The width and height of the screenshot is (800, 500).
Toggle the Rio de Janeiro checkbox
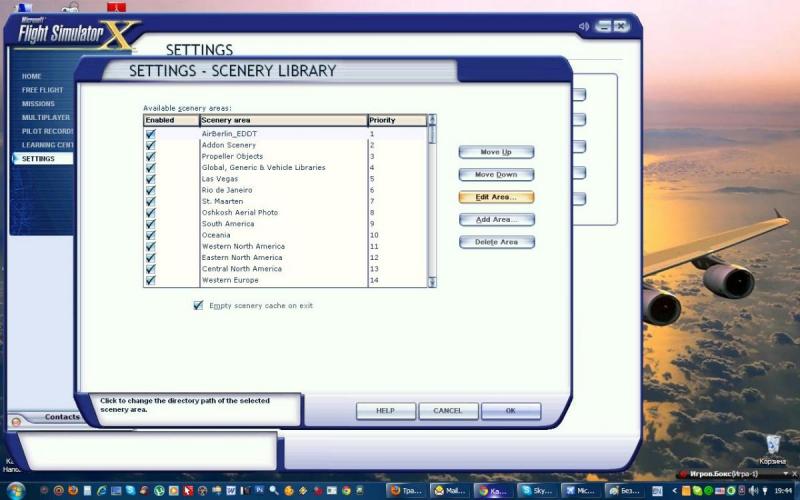click(151, 190)
